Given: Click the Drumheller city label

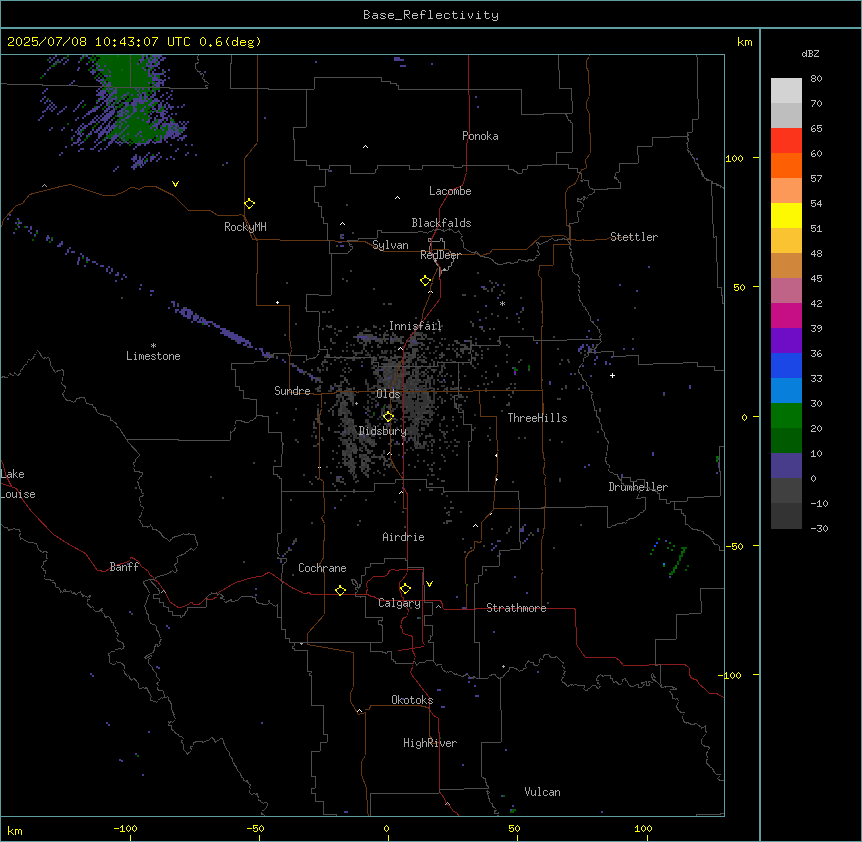Looking at the screenshot, I should [x=638, y=487].
